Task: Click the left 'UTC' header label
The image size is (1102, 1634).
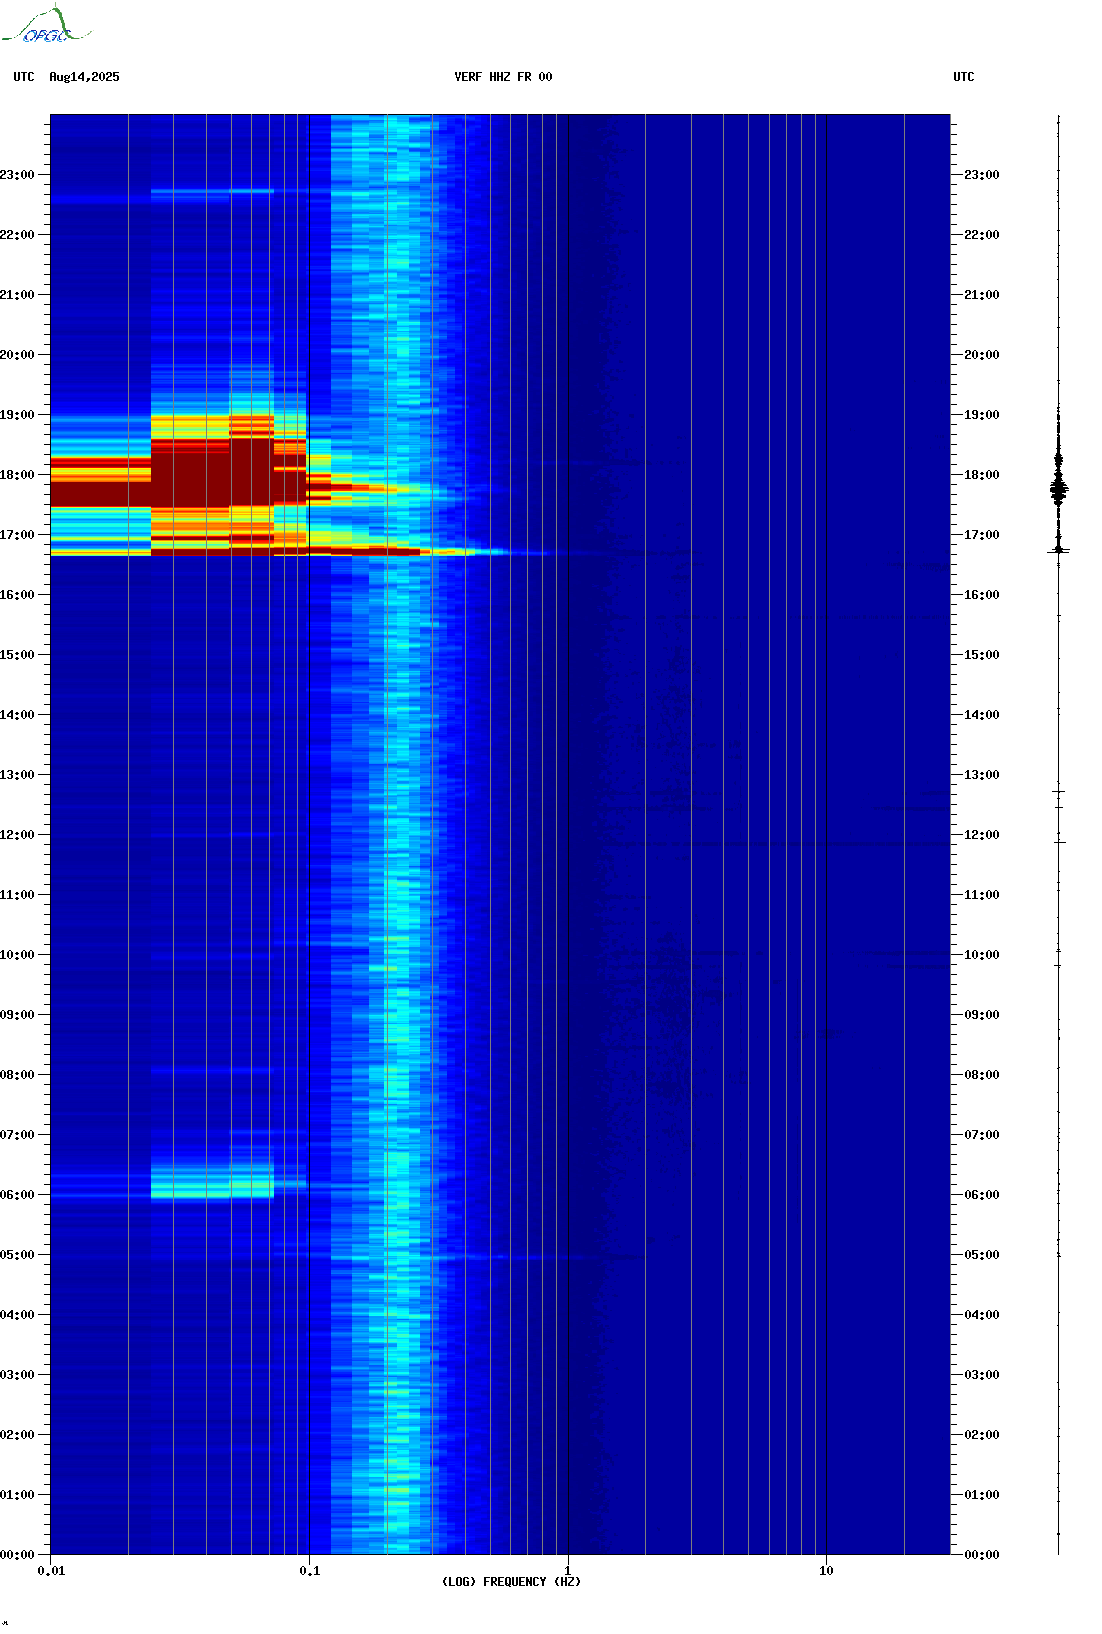Action: 24,77
